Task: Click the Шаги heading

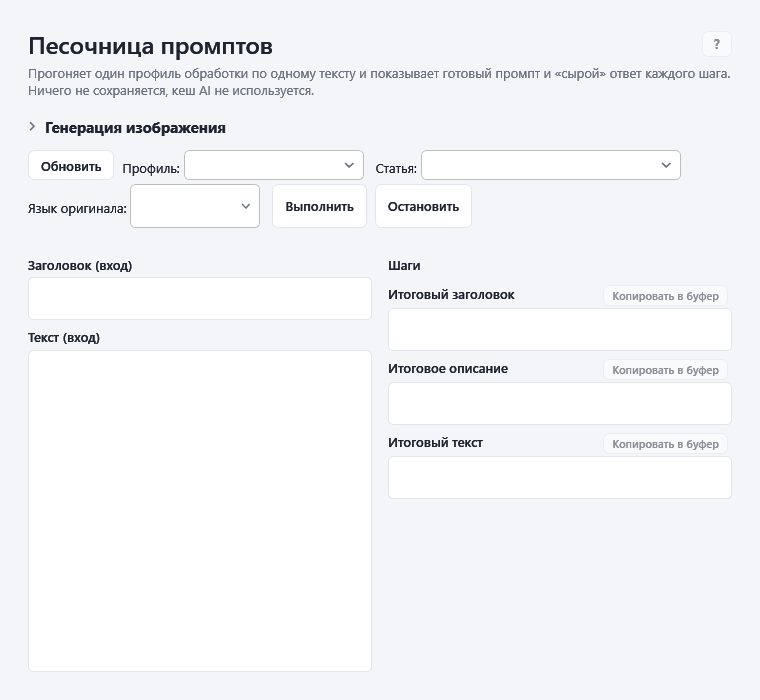Action: coord(404,266)
